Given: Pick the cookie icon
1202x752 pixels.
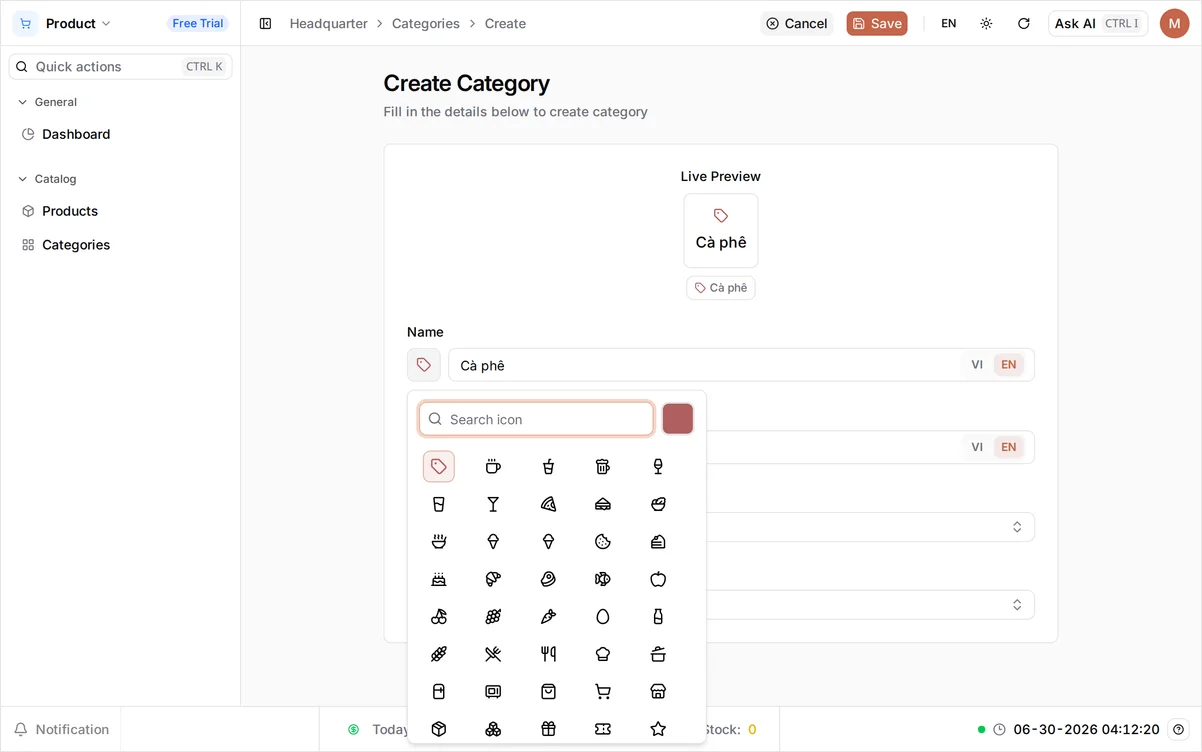Looking at the screenshot, I should click(x=603, y=542).
